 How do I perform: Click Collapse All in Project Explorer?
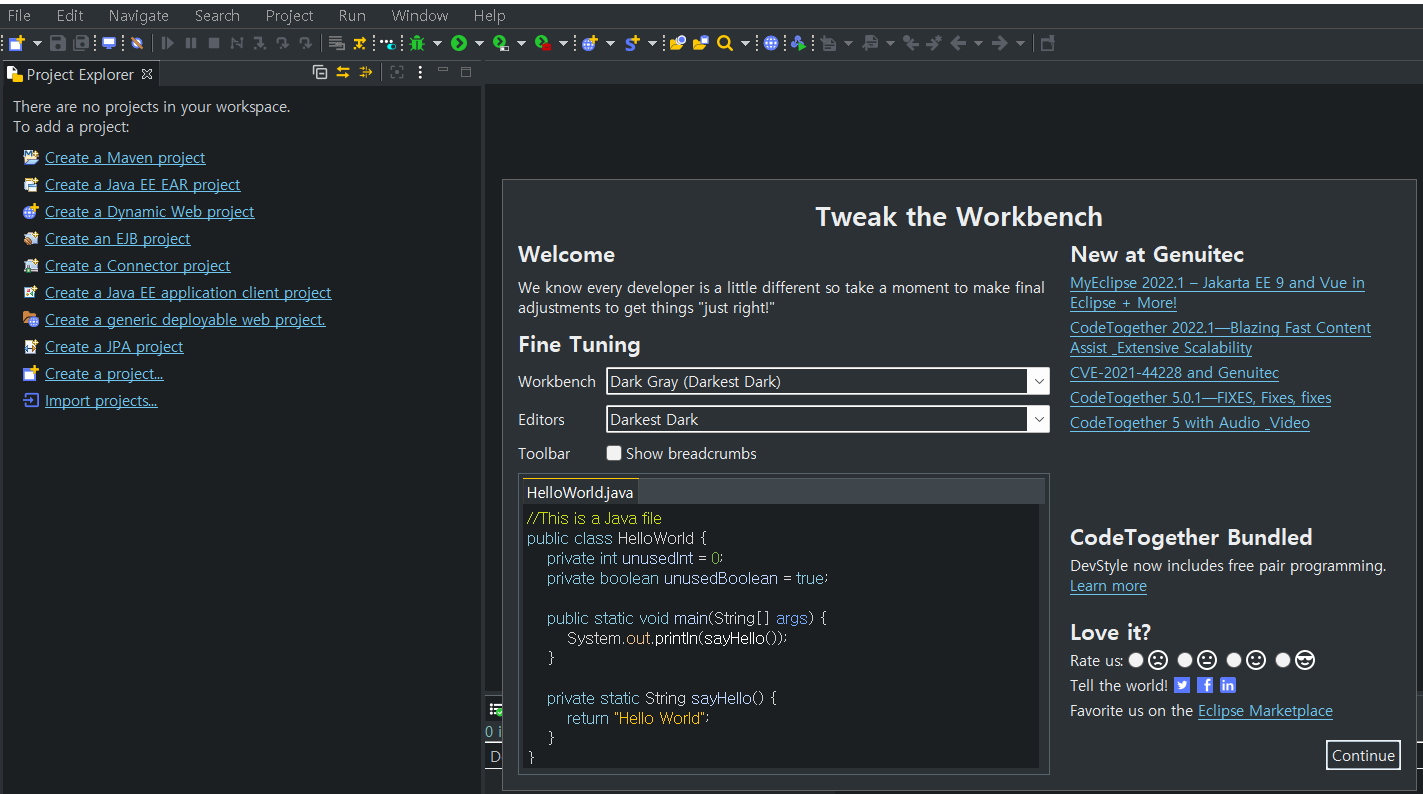click(x=320, y=72)
